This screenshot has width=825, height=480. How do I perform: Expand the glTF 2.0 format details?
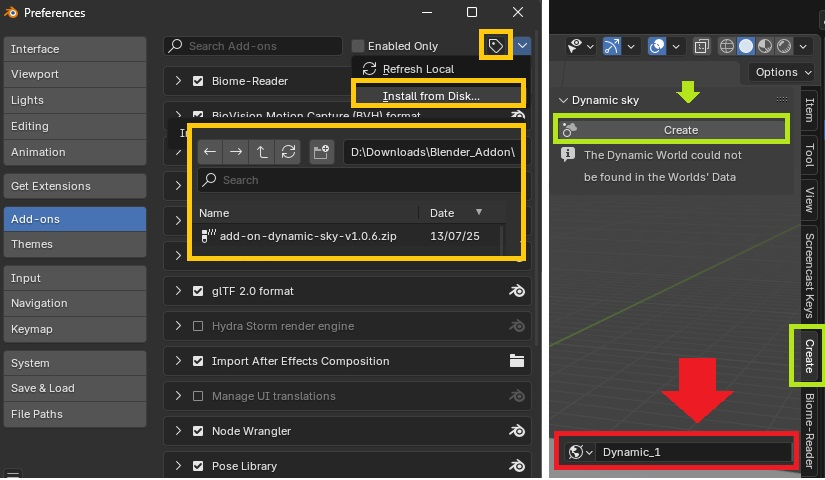point(178,291)
